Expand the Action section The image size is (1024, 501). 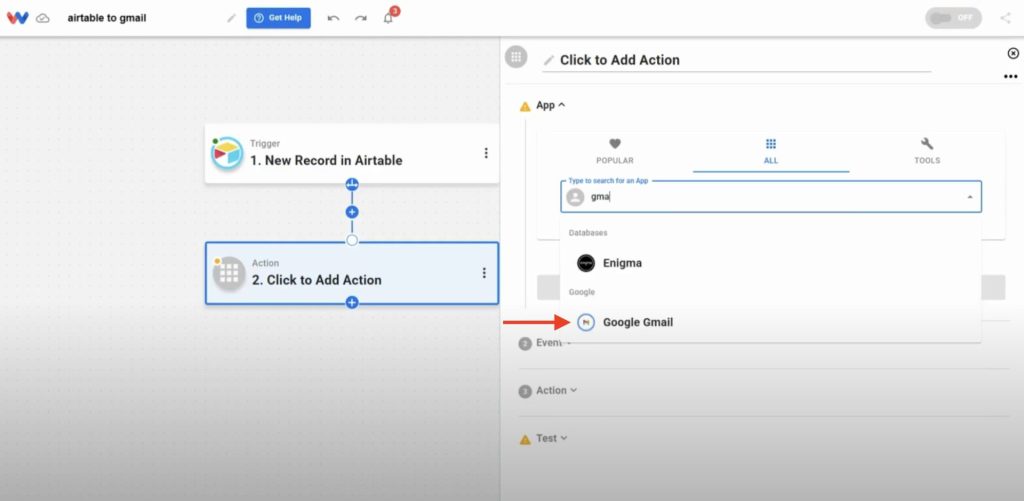point(556,391)
